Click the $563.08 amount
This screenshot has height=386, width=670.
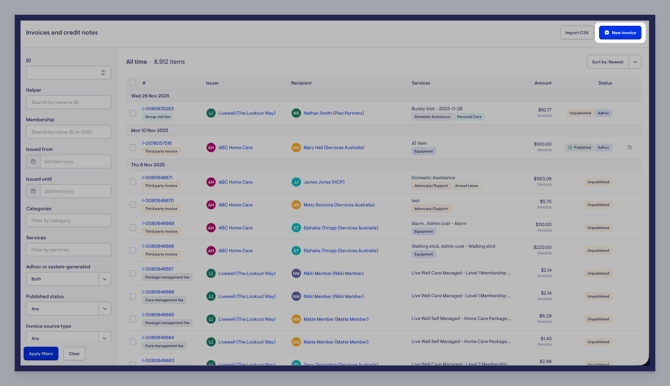(x=542, y=179)
